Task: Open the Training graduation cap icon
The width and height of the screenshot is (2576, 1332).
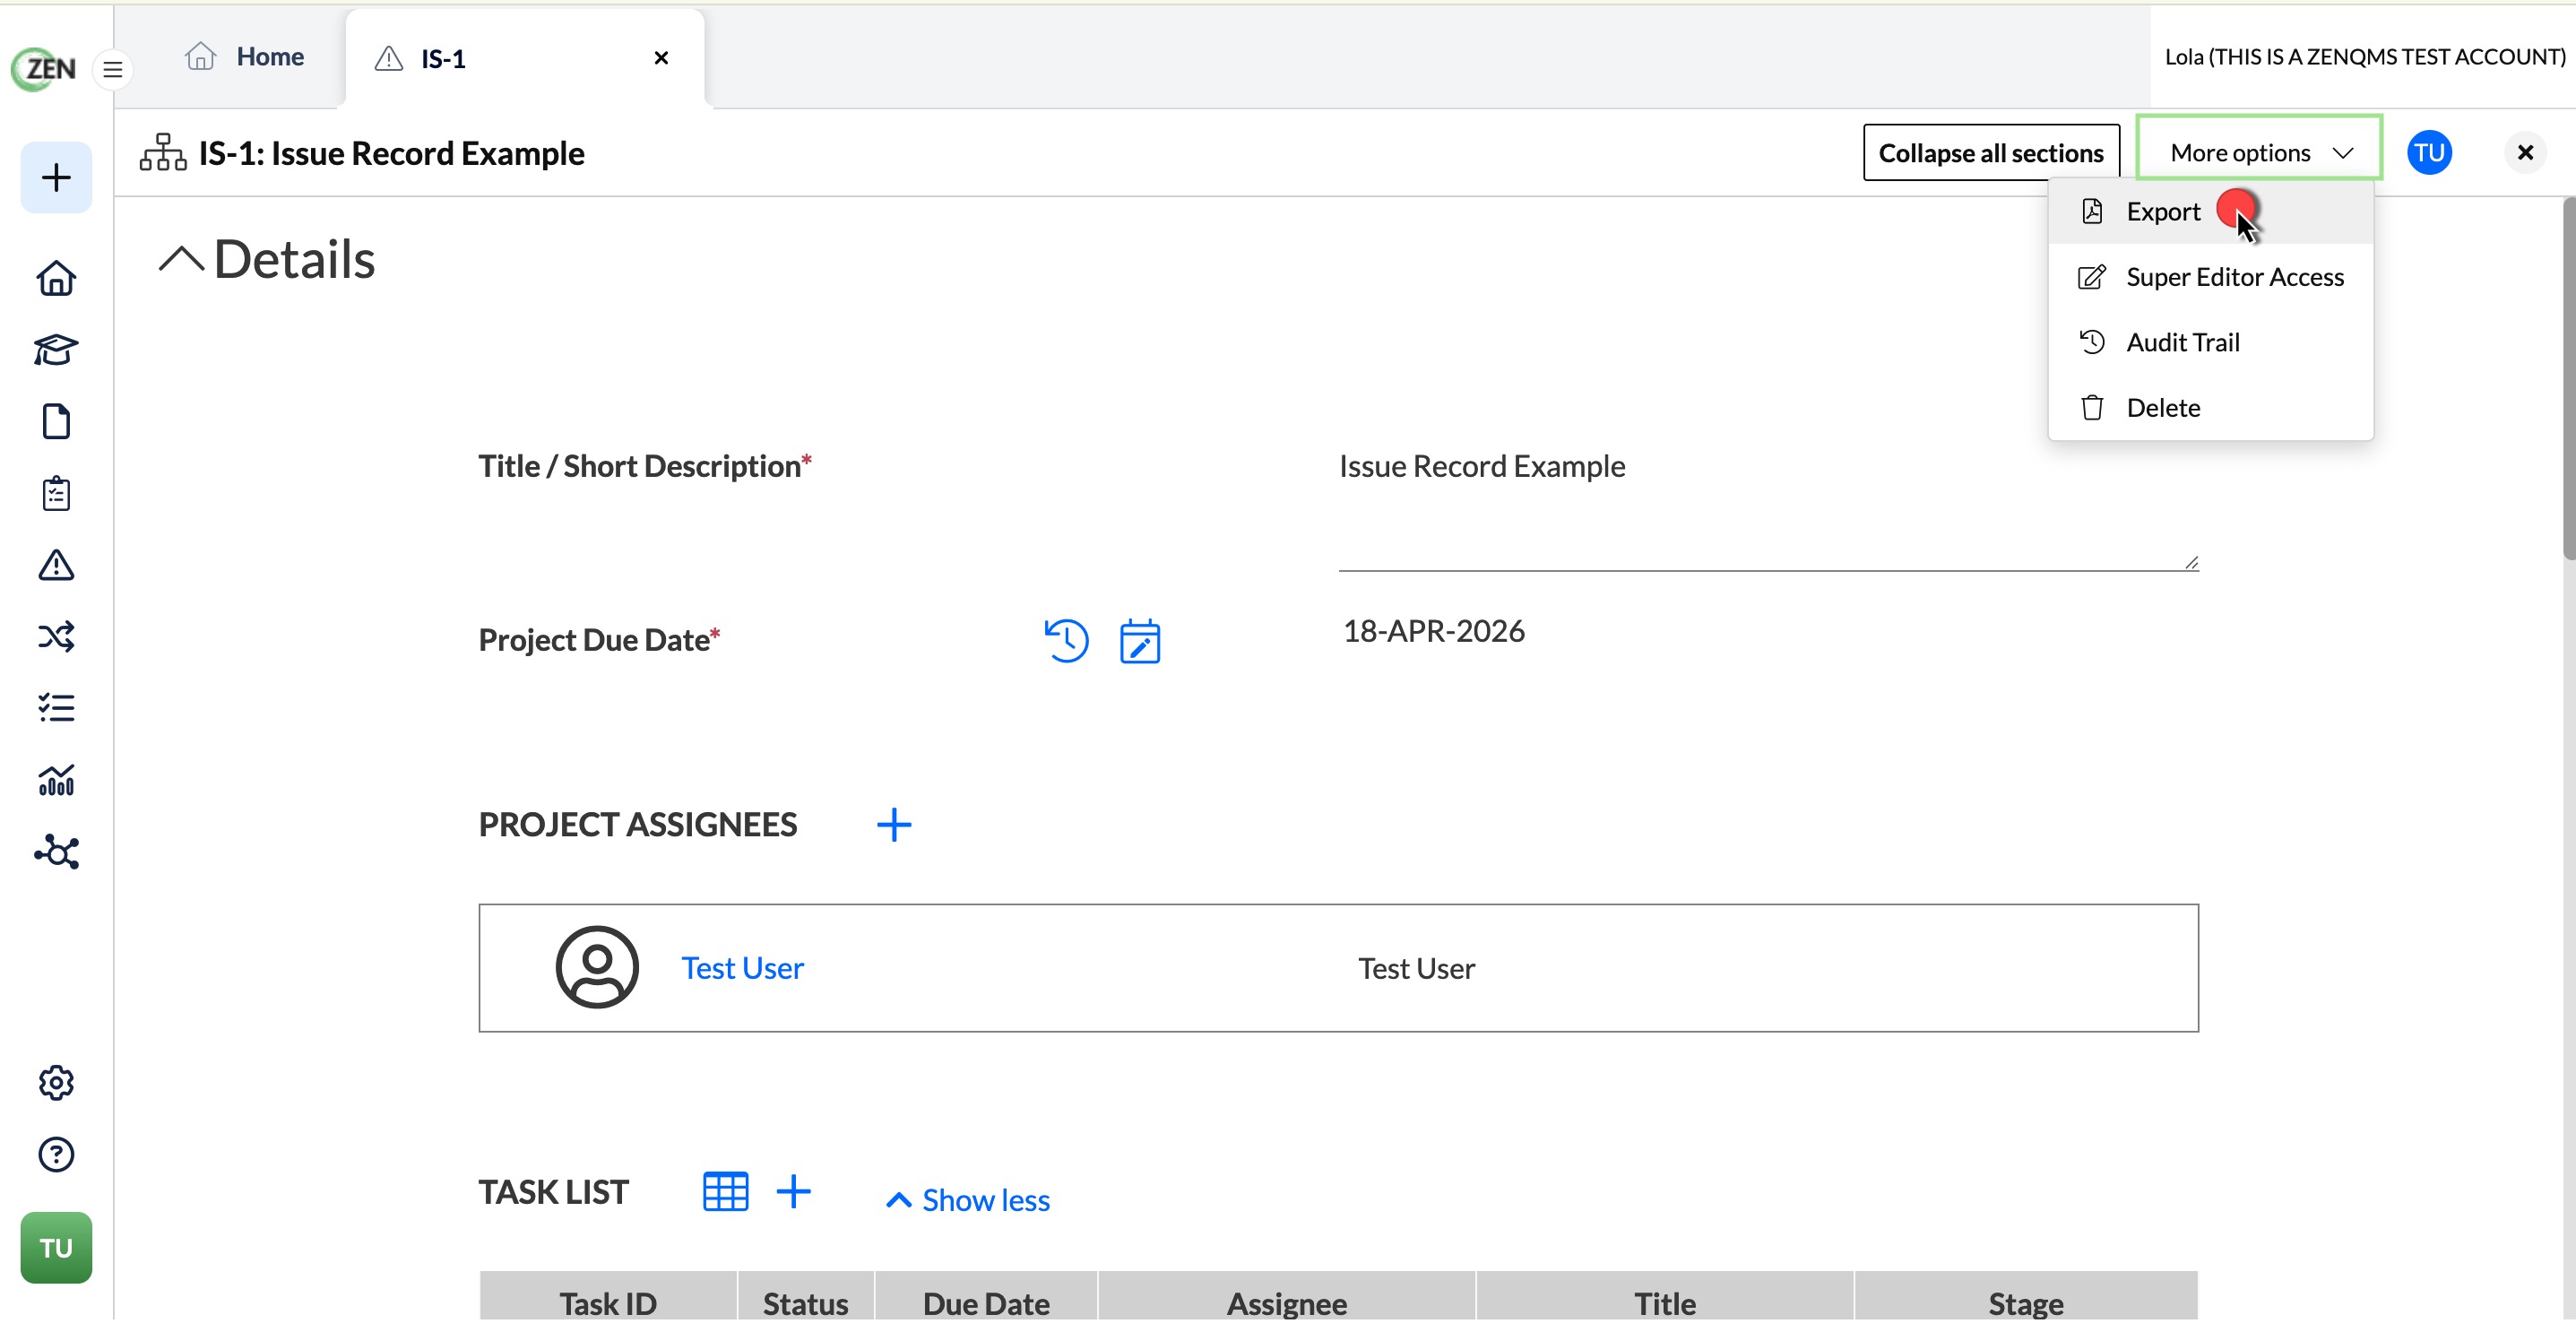Action: (56, 350)
